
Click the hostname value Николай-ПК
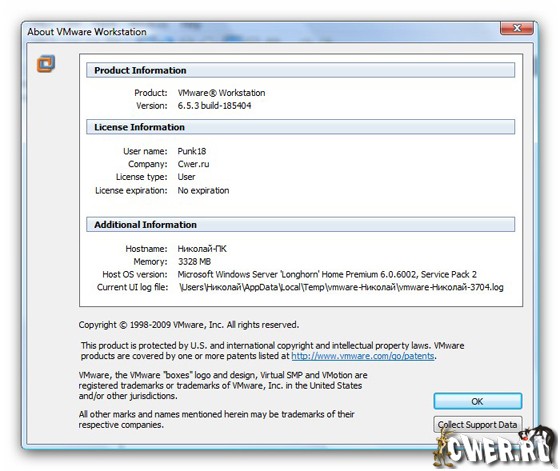[202, 249]
